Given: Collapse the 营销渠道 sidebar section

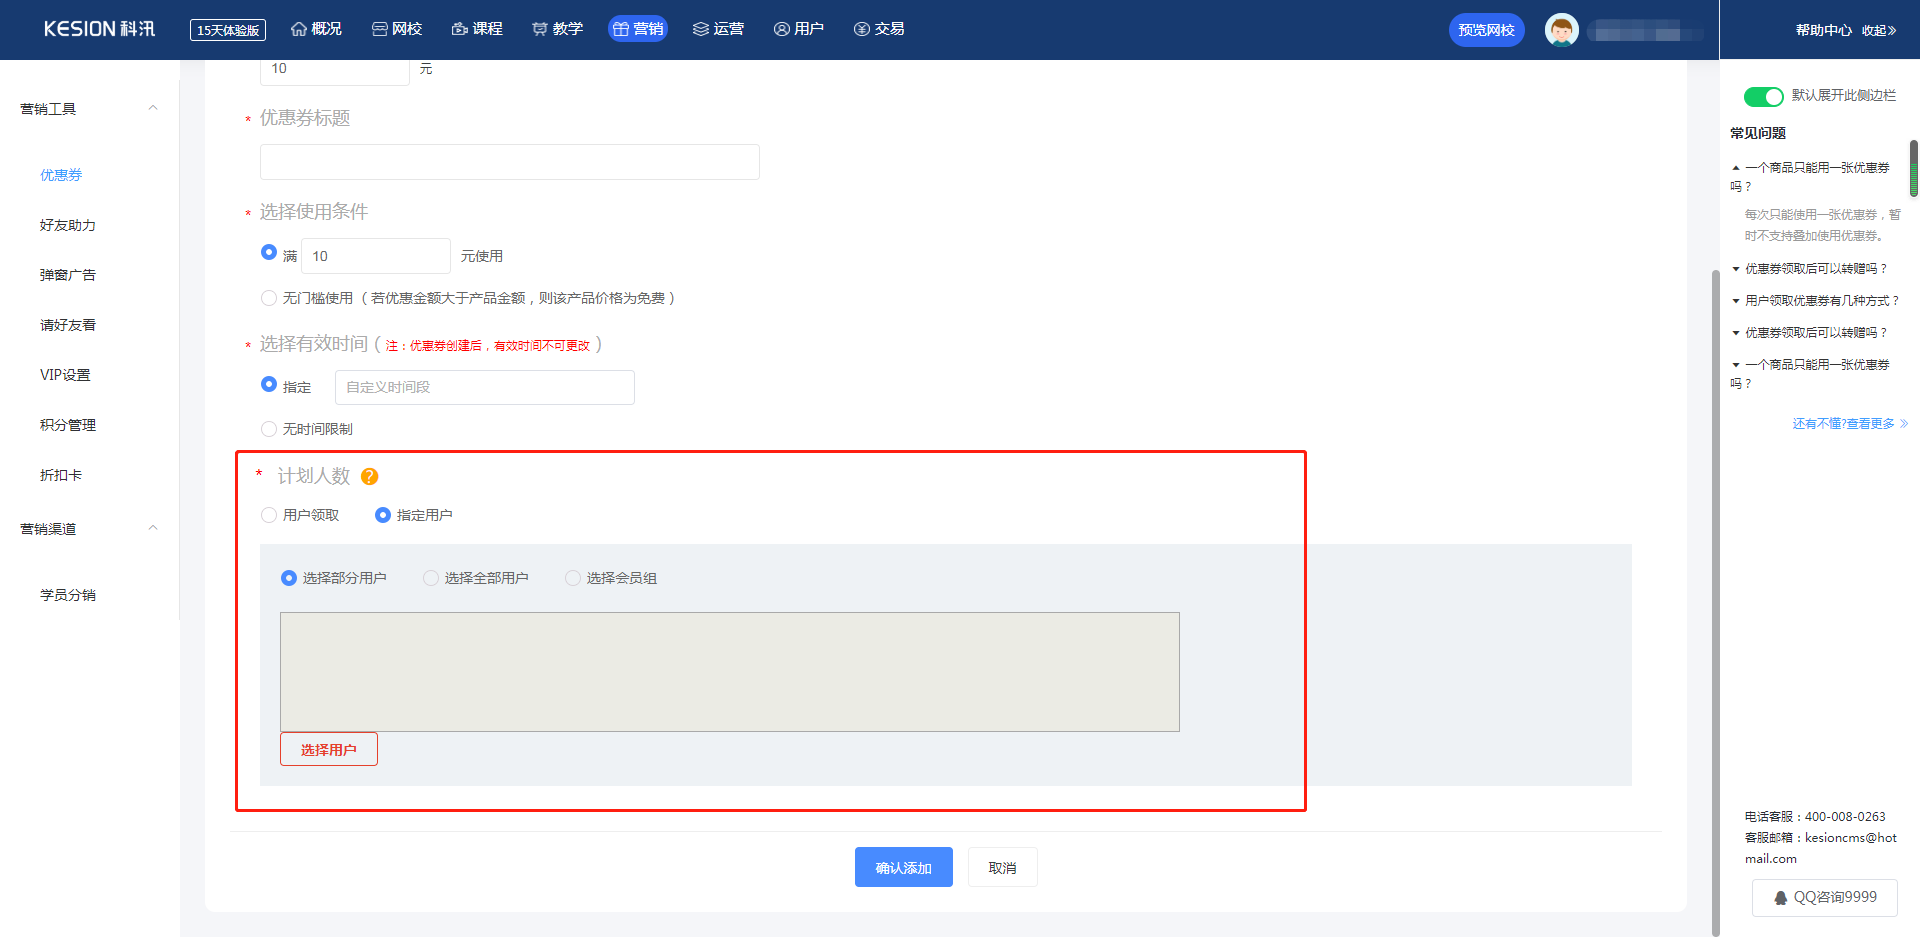Looking at the screenshot, I should point(153,528).
